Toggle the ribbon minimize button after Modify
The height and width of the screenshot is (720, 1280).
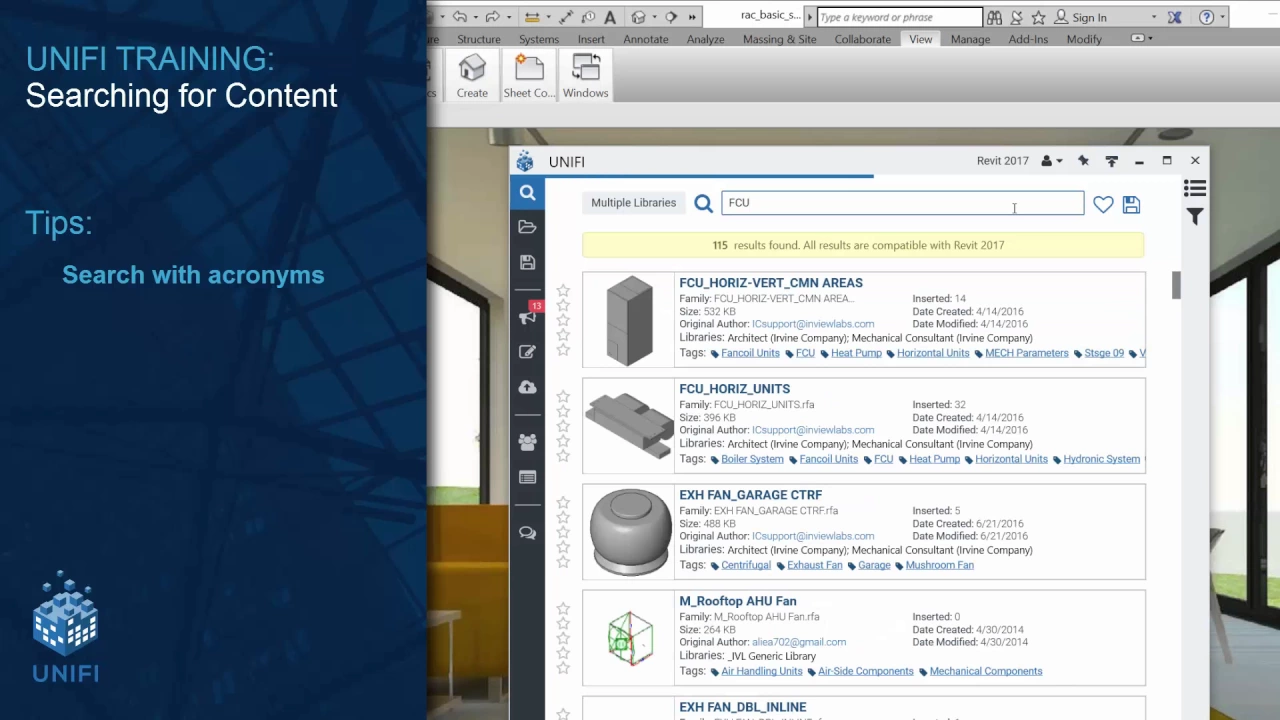[1137, 38]
